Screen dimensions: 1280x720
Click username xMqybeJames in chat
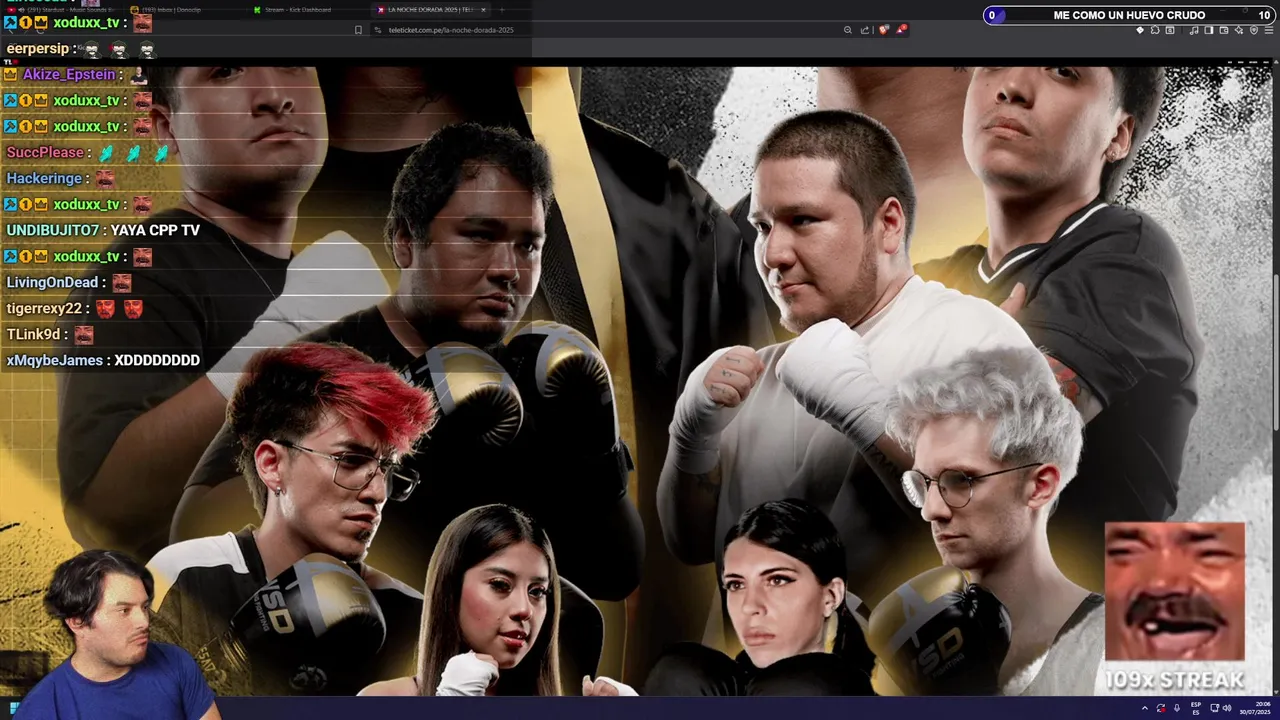click(x=54, y=361)
